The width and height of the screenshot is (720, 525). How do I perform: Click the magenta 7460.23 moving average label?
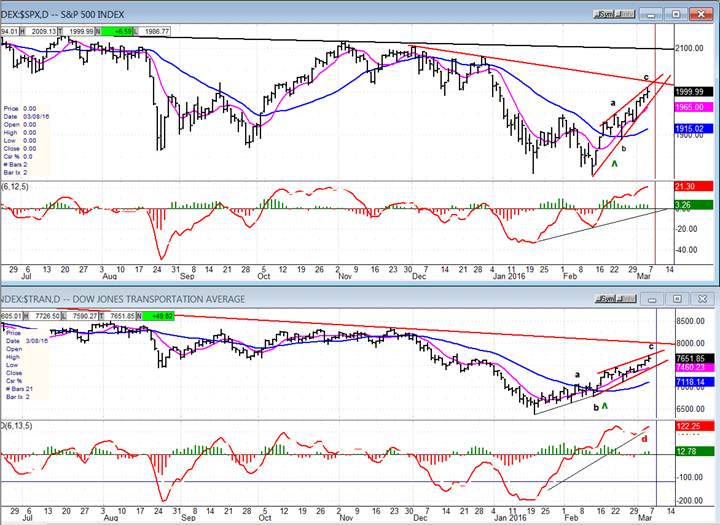pyautogui.click(x=695, y=367)
